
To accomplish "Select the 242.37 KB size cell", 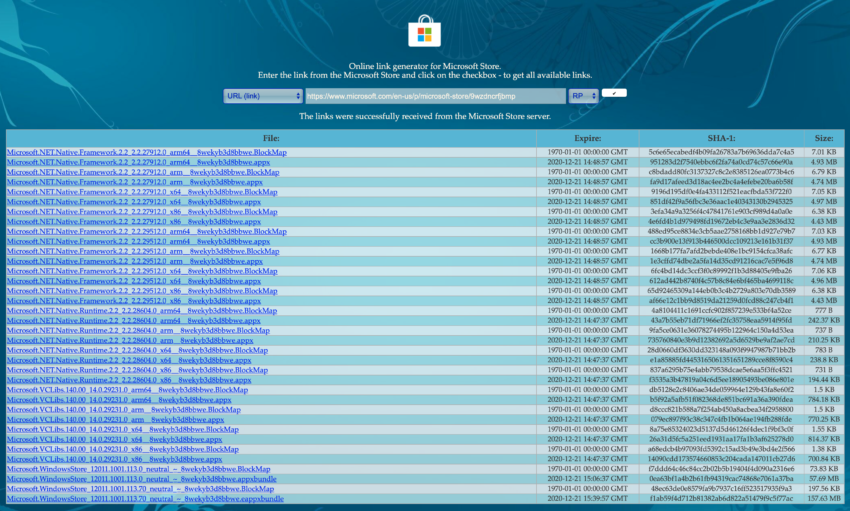I will coord(823,320).
